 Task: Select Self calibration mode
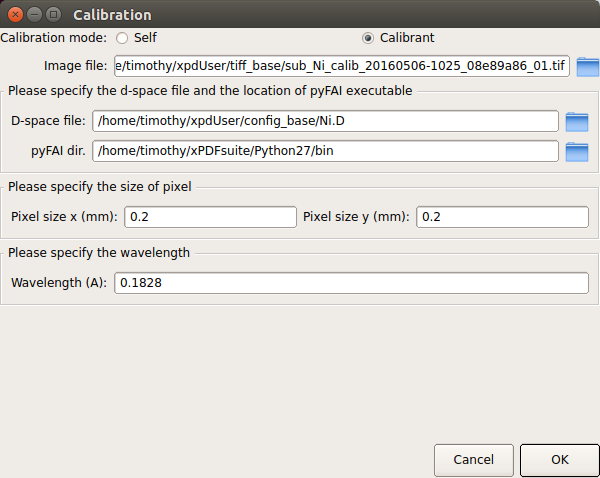[122, 38]
